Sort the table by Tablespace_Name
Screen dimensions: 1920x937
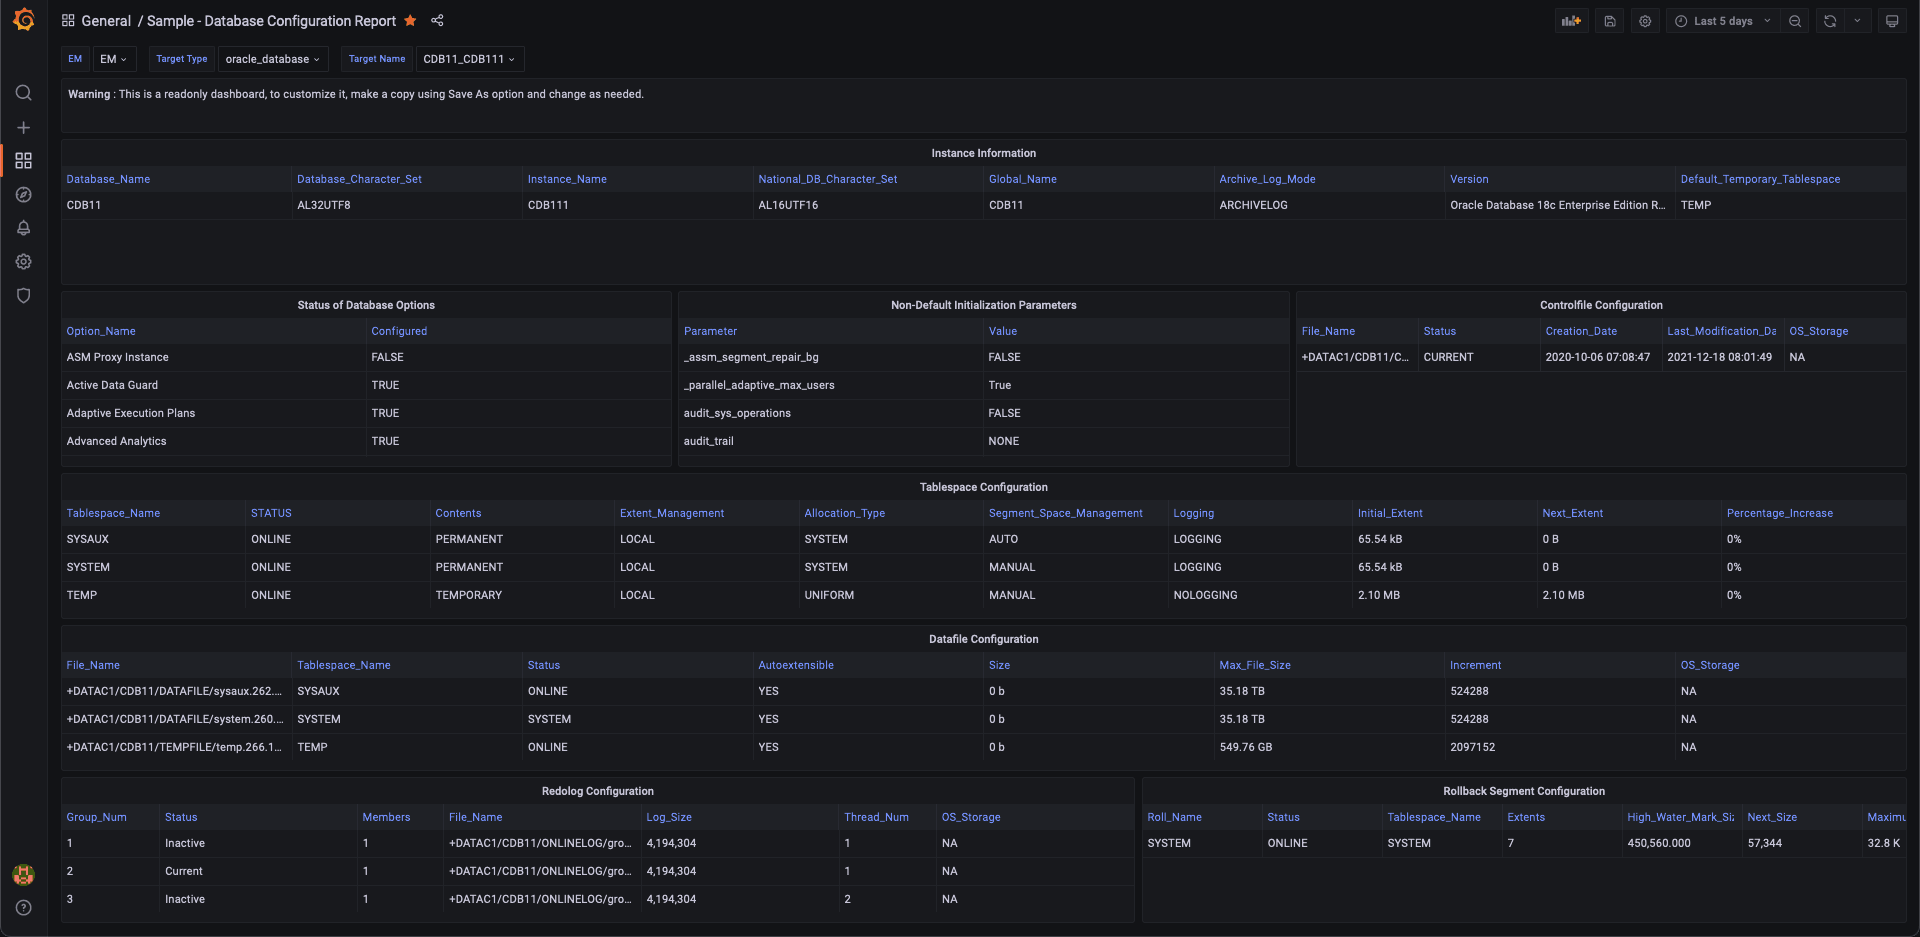(113, 513)
